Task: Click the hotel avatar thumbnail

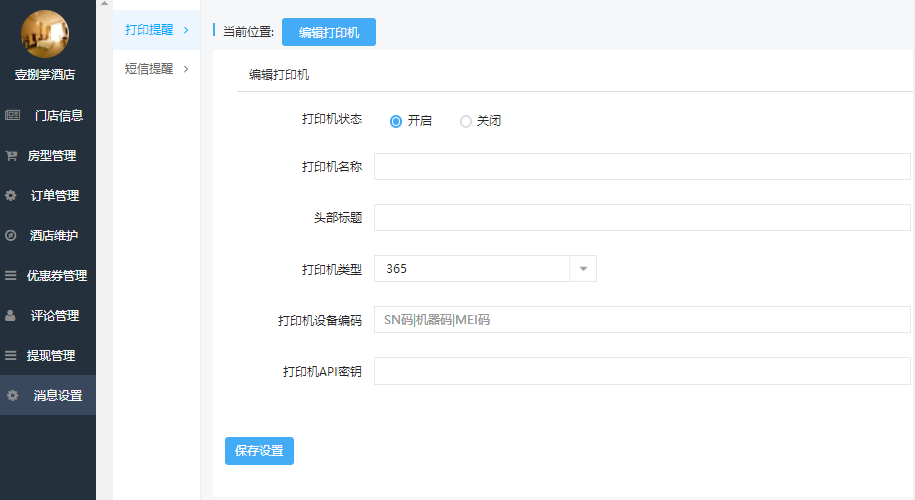Action: coord(45,34)
